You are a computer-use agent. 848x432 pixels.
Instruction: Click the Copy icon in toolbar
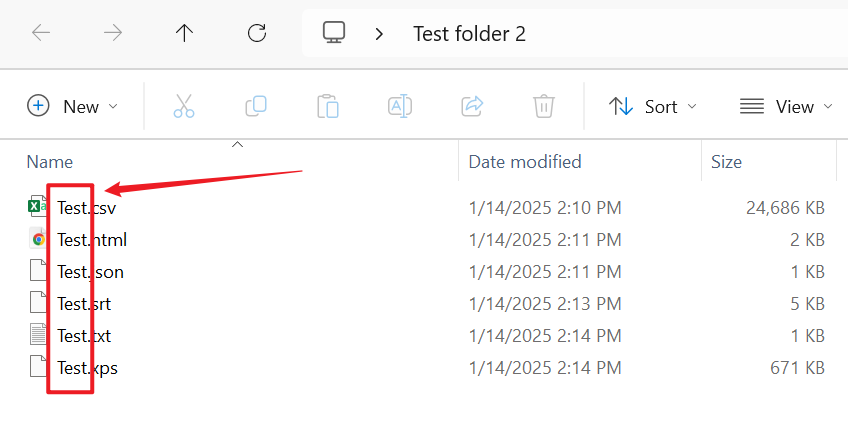pyautogui.click(x=256, y=106)
